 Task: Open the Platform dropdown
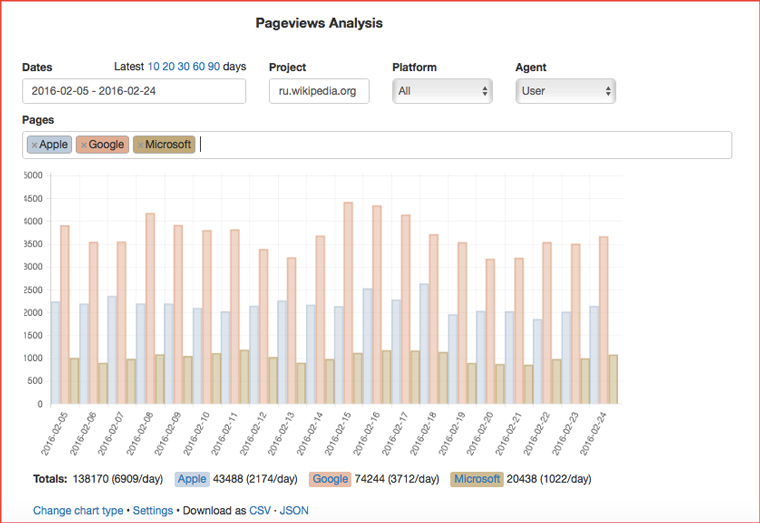(x=442, y=91)
